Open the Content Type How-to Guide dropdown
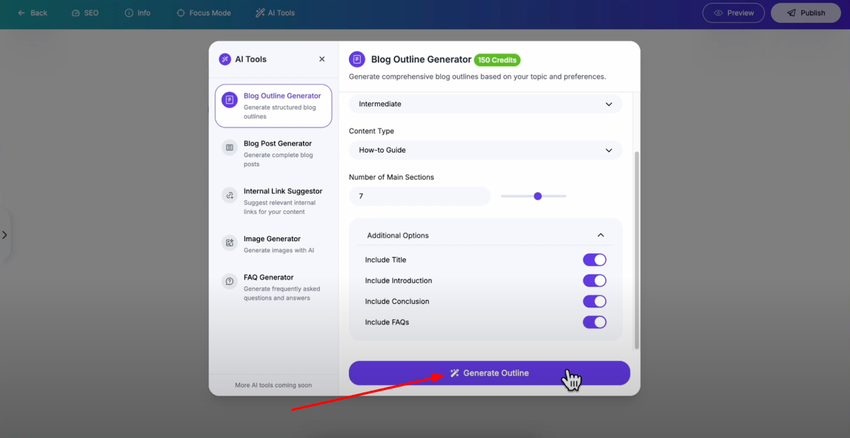The height and width of the screenshot is (438, 850). click(485, 150)
